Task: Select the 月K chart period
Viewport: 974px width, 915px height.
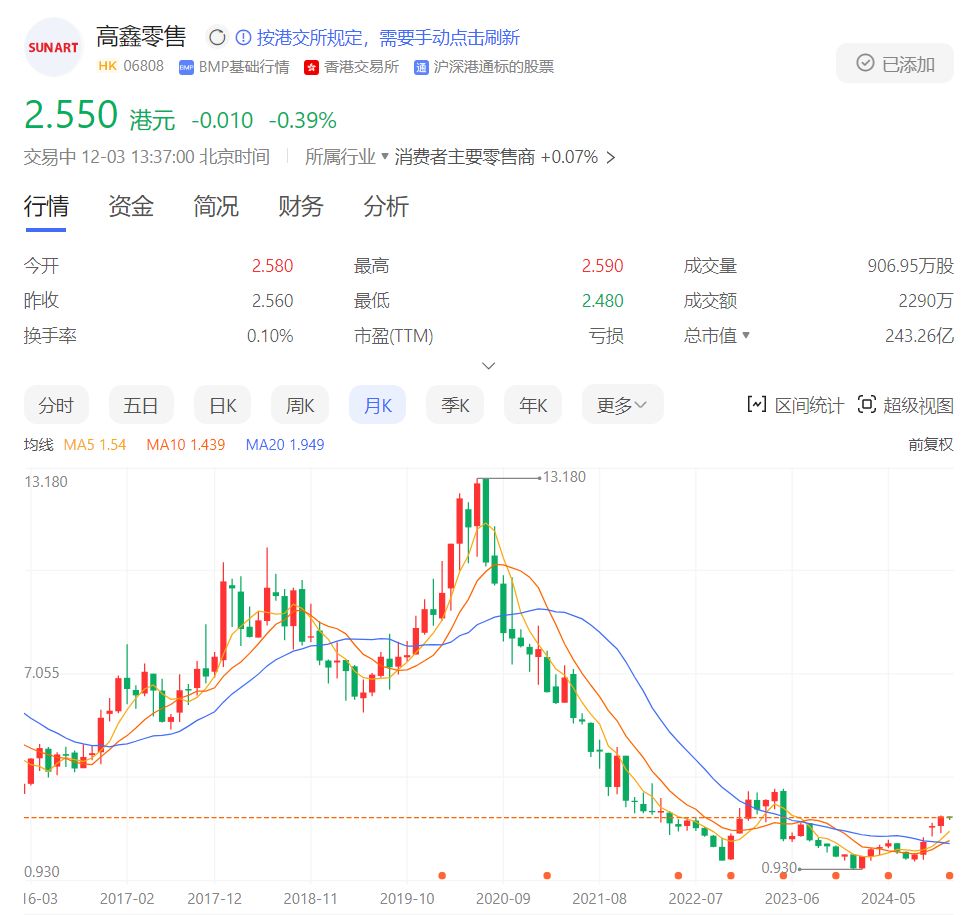Action: pos(378,405)
